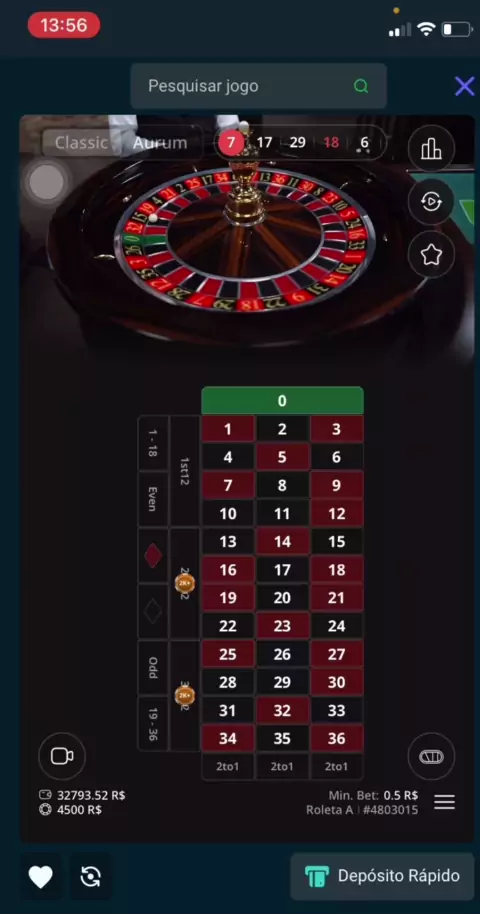Tap the heart favorite icon
480x914 pixels.
[41, 877]
